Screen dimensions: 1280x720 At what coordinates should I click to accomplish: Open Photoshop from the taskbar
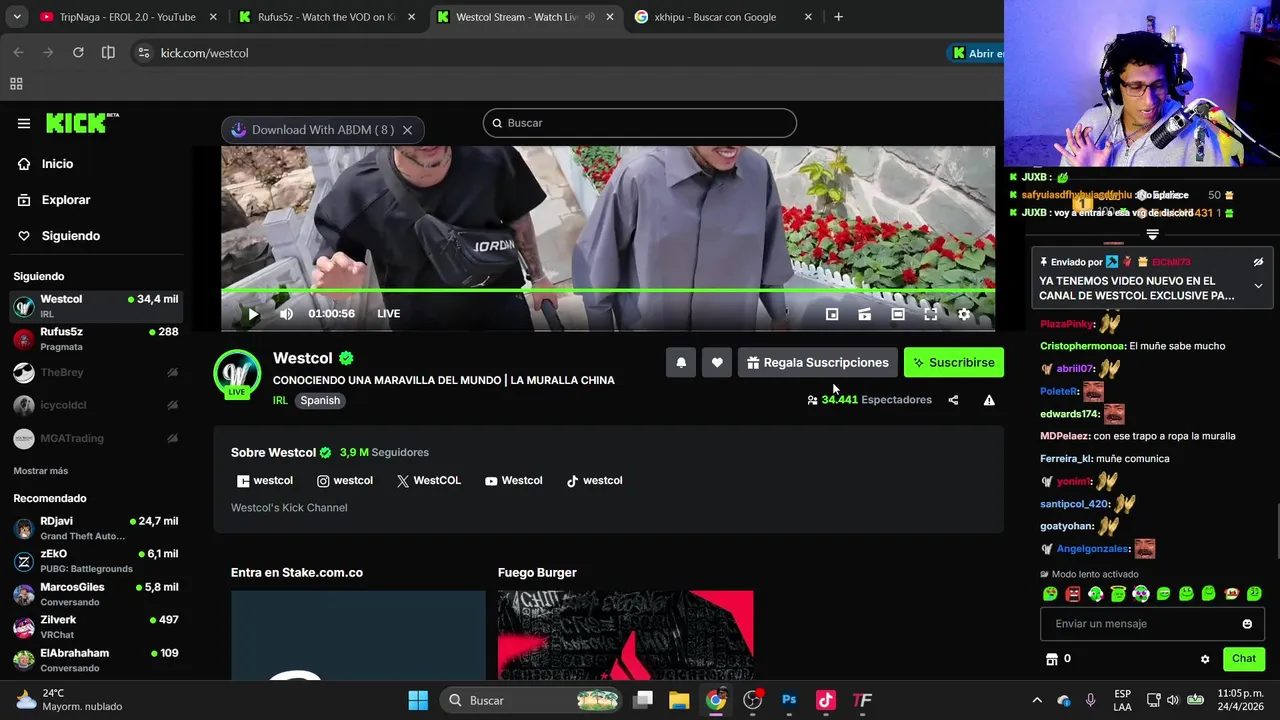[x=789, y=700]
